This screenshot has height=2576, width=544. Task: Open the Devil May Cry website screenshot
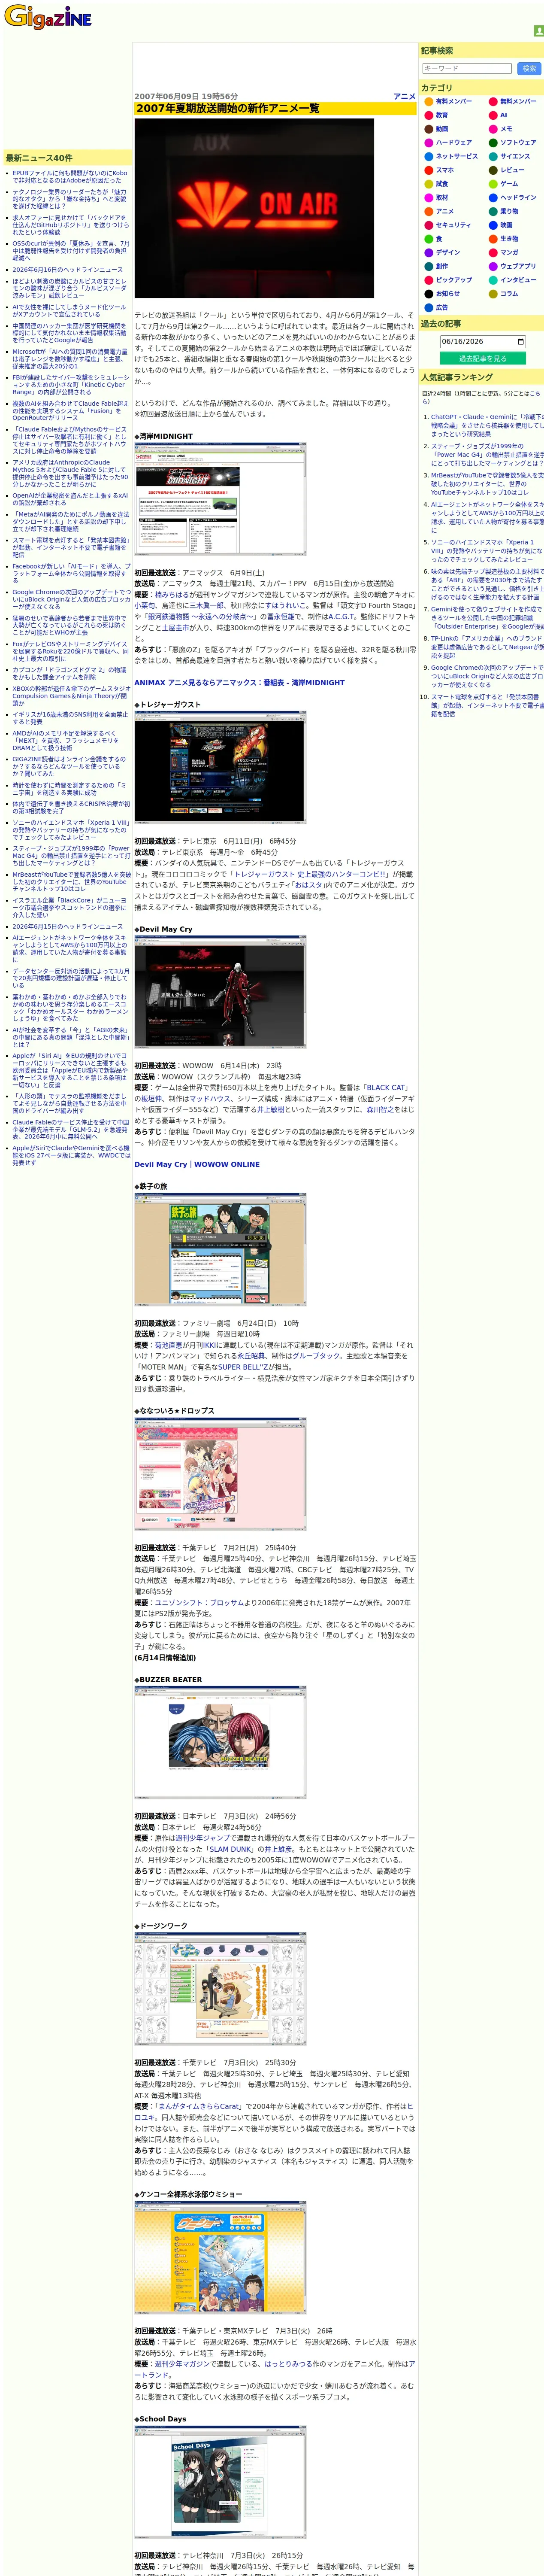click(x=220, y=993)
